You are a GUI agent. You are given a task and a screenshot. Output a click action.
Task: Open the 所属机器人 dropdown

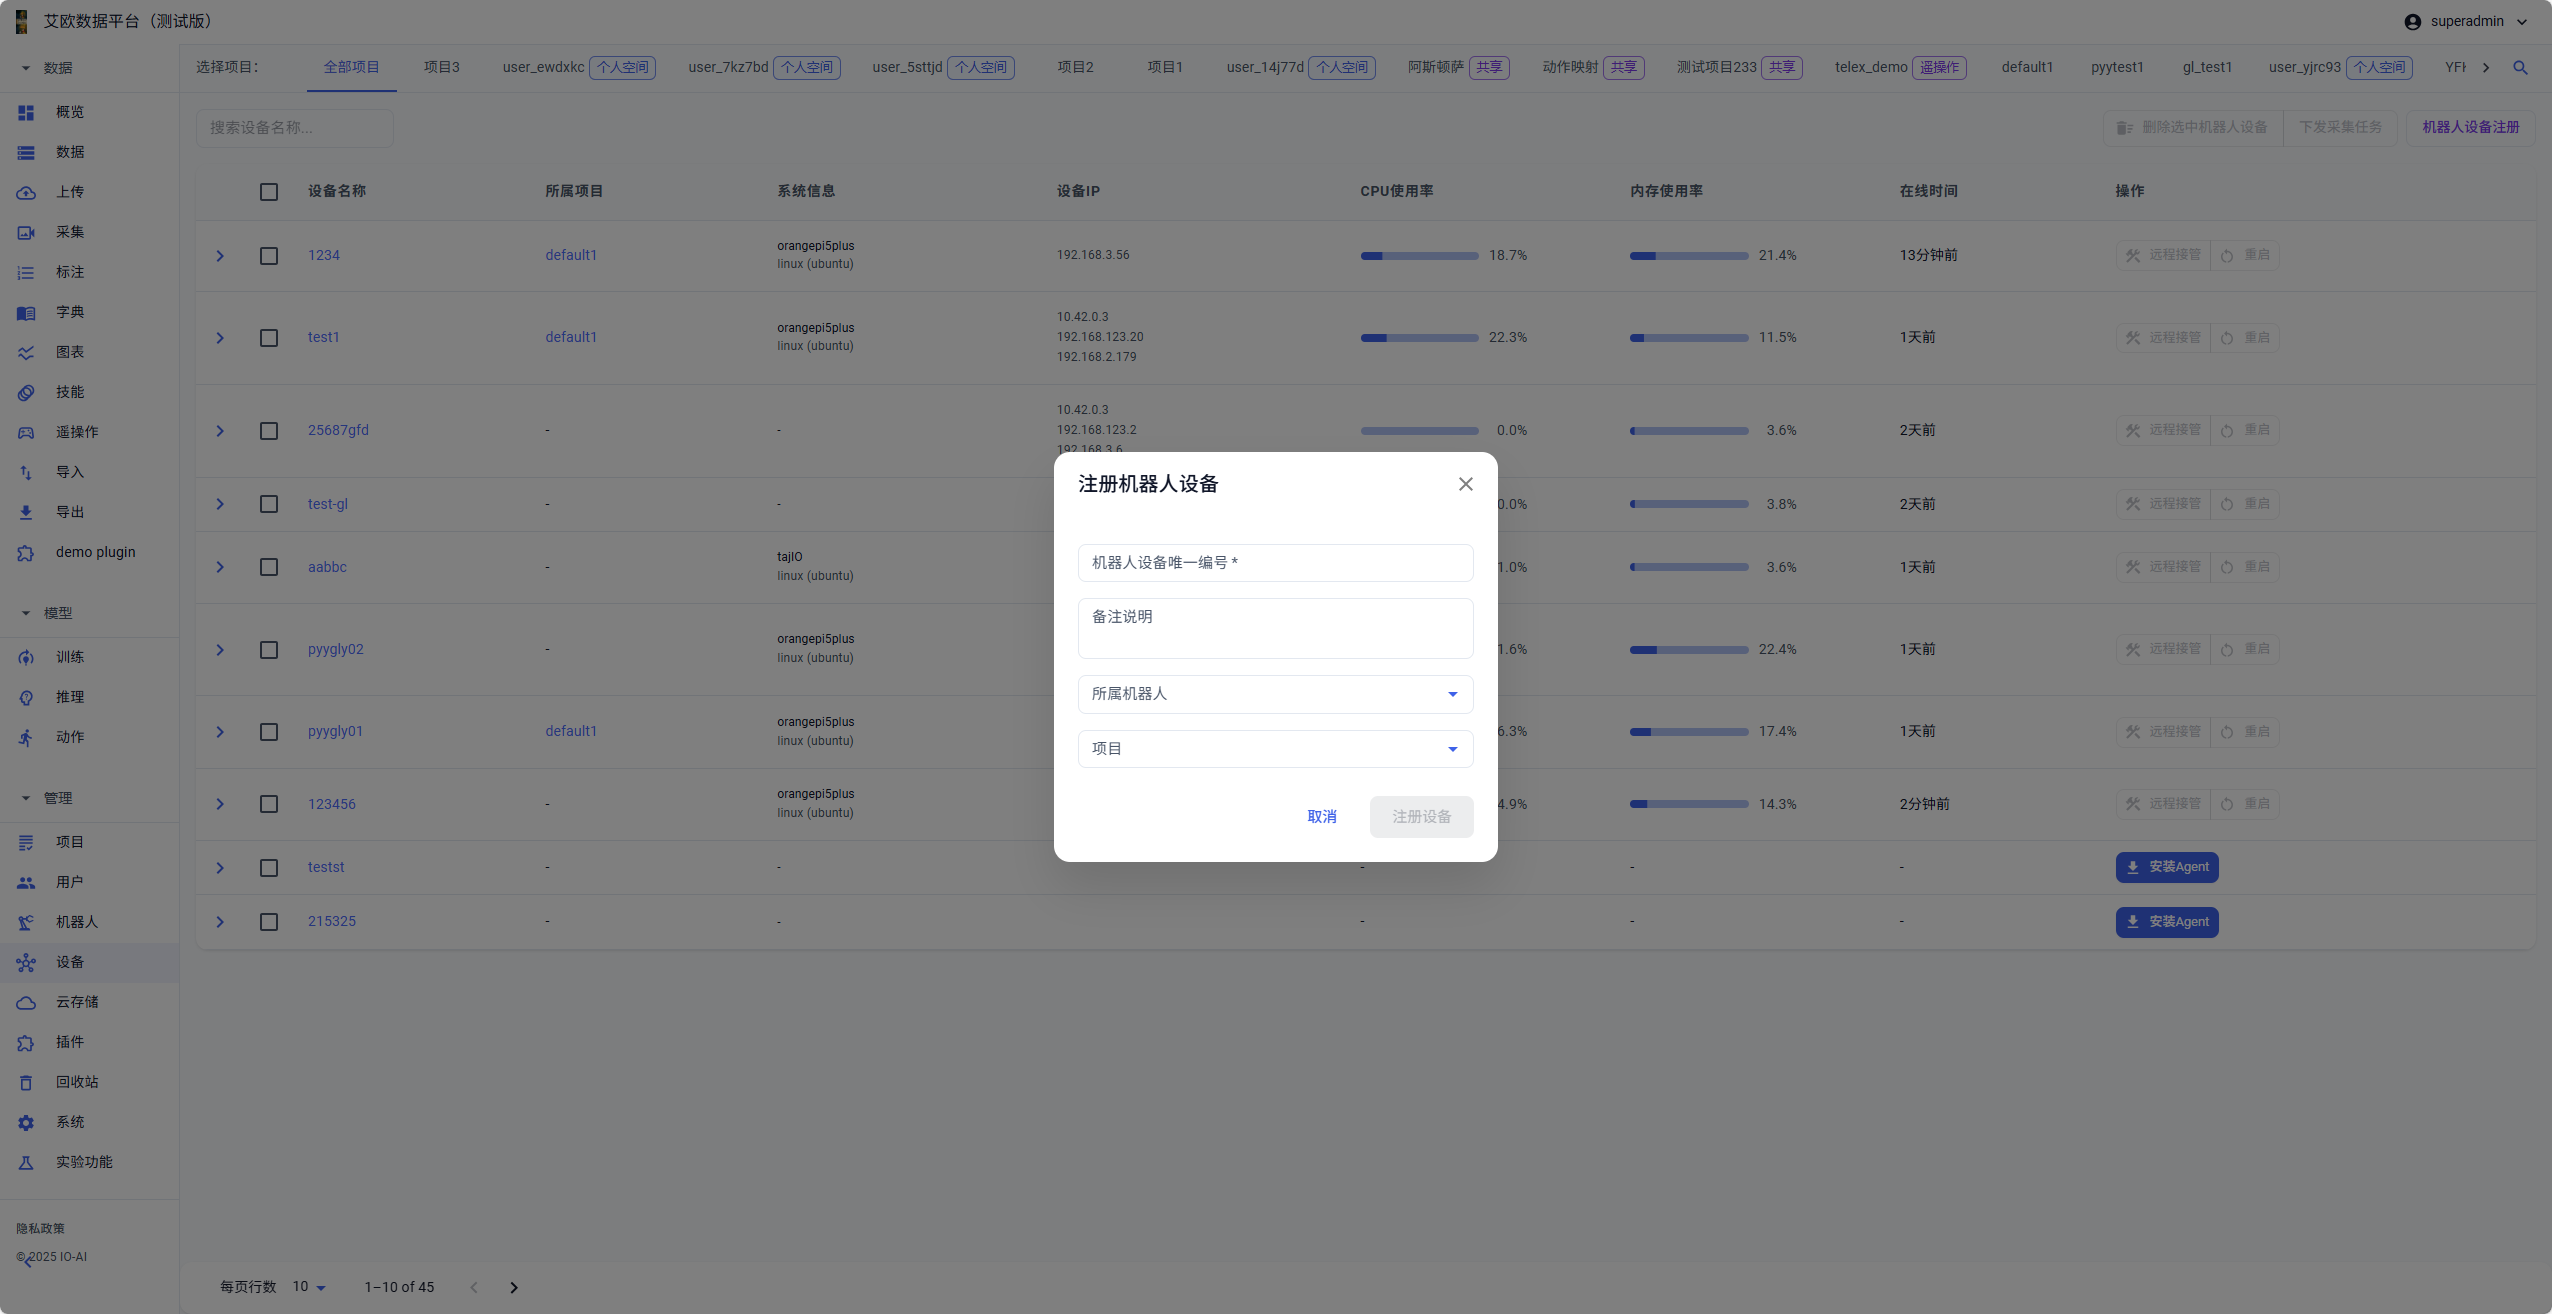click(1275, 694)
